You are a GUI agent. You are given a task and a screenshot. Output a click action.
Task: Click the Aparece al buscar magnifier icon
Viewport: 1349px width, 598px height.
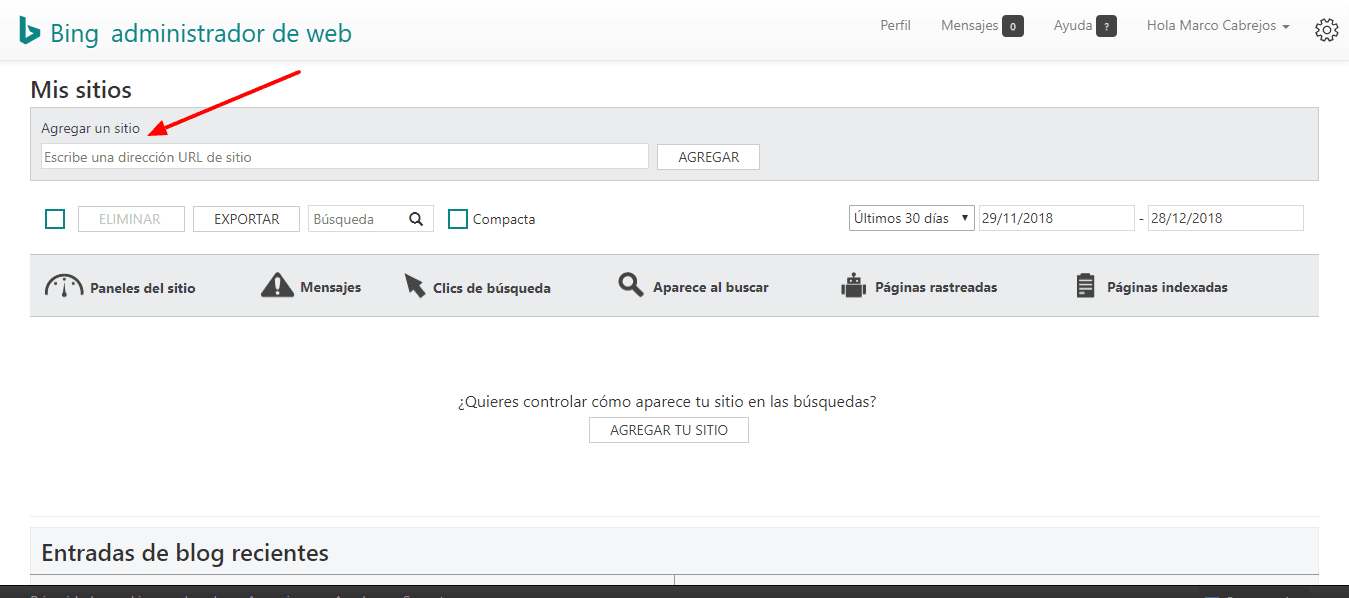(630, 286)
